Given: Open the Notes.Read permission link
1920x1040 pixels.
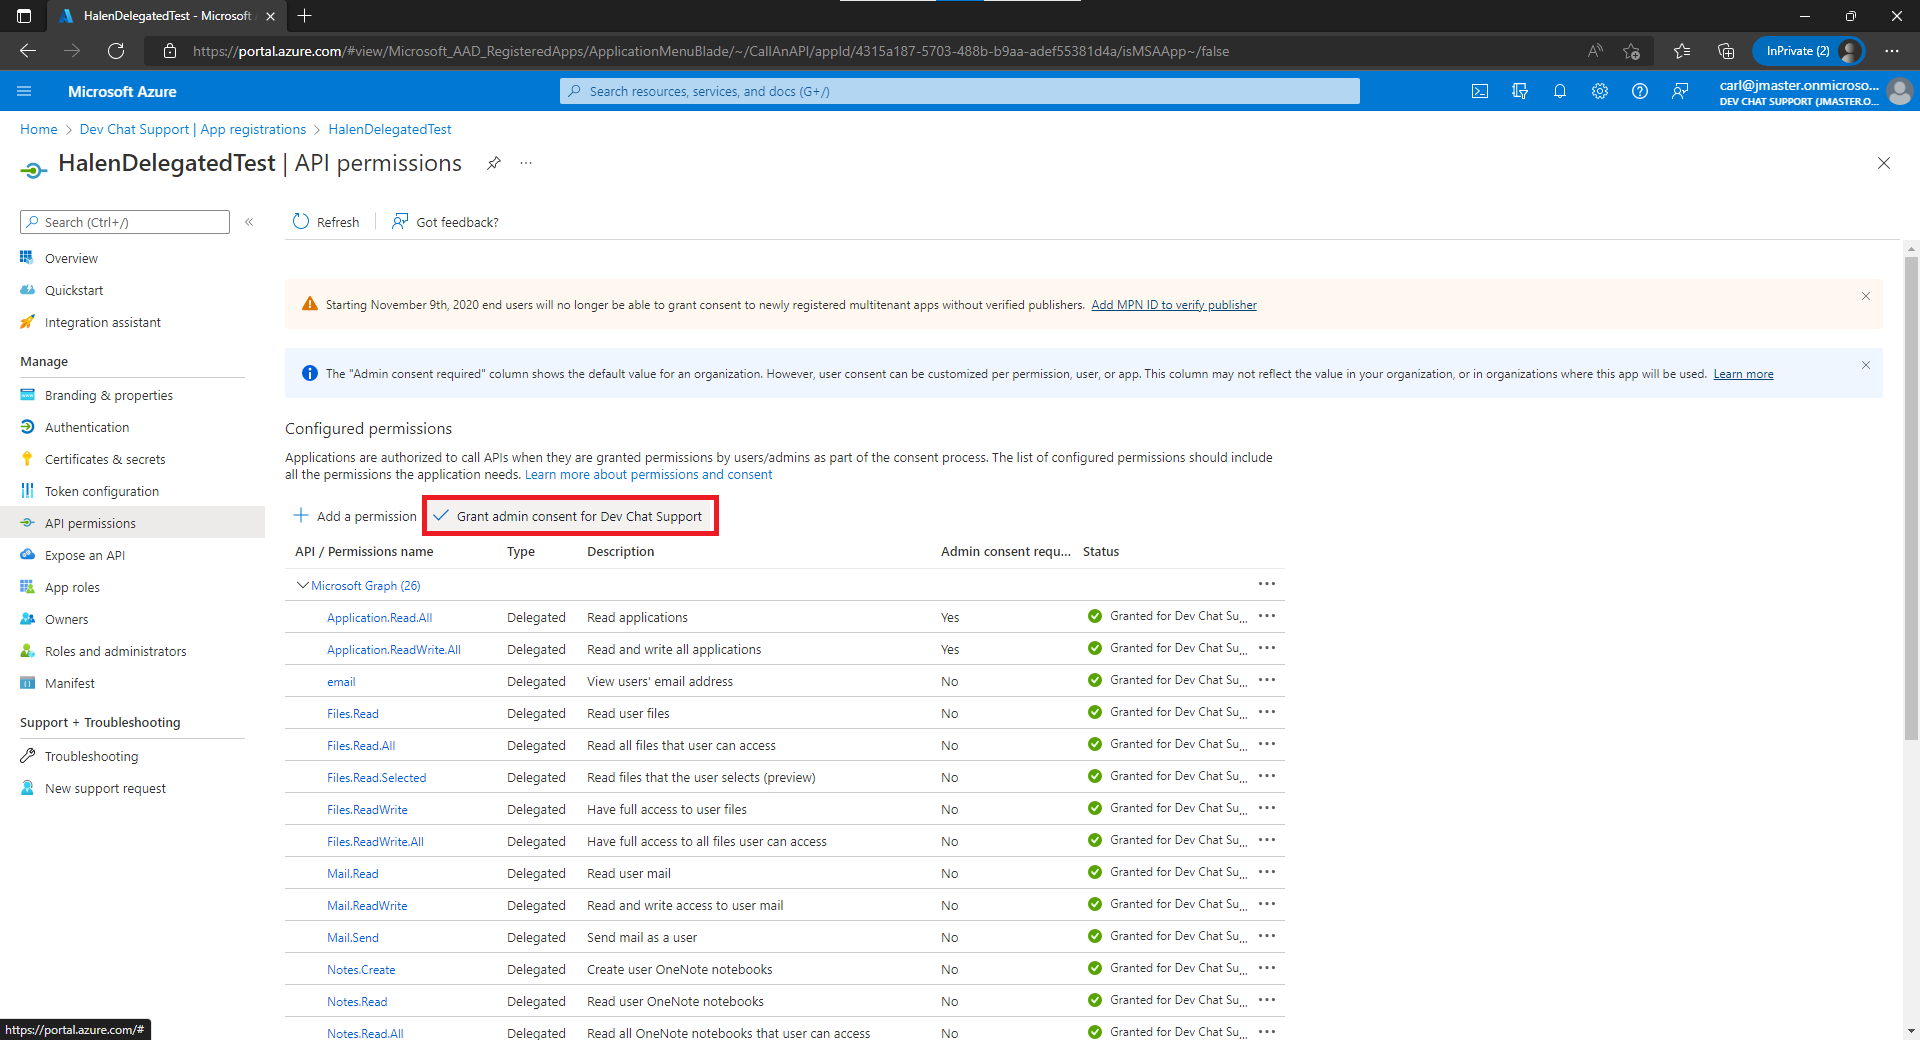Looking at the screenshot, I should click(357, 1002).
